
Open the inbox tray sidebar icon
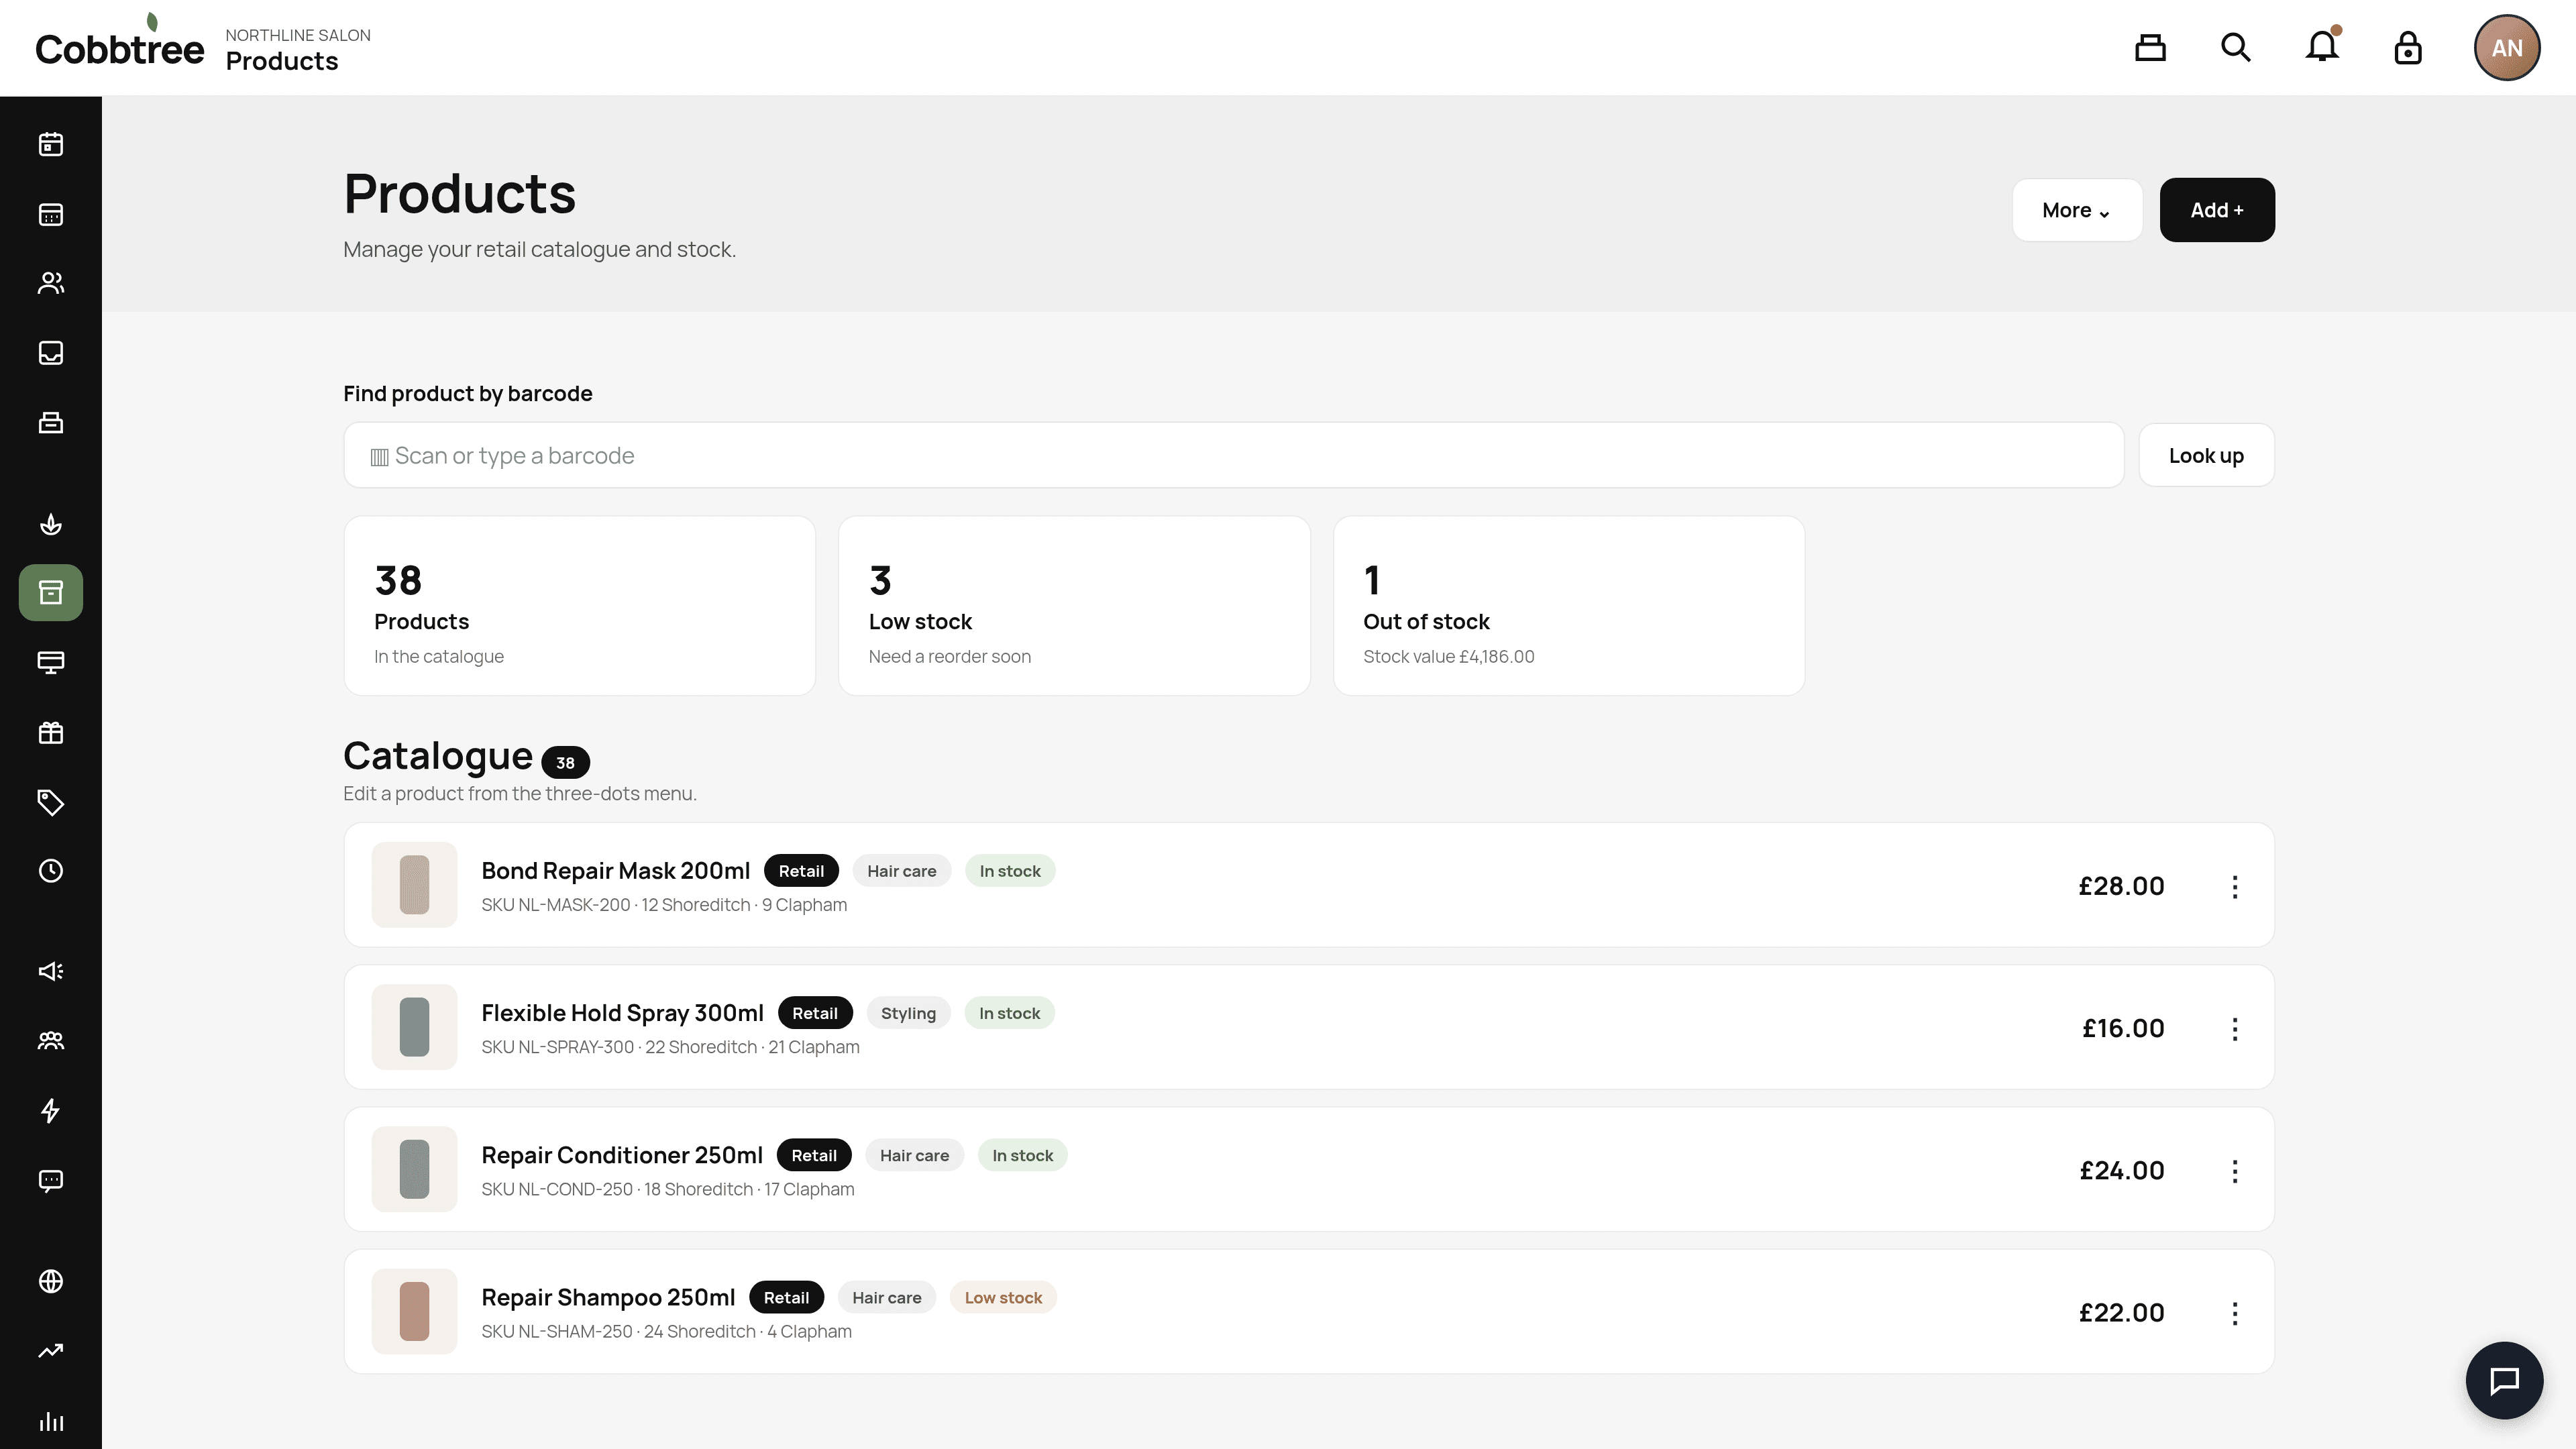click(51, 353)
